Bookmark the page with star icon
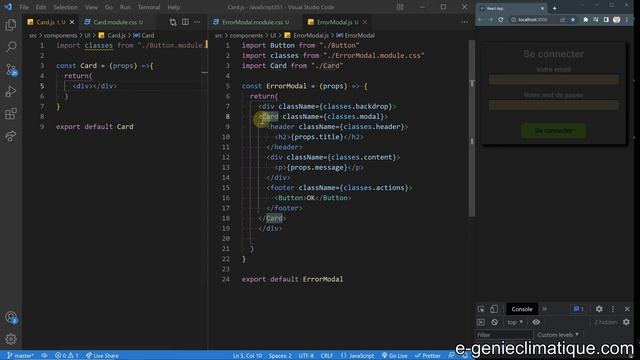The image size is (640, 360). [x=573, y=20]
